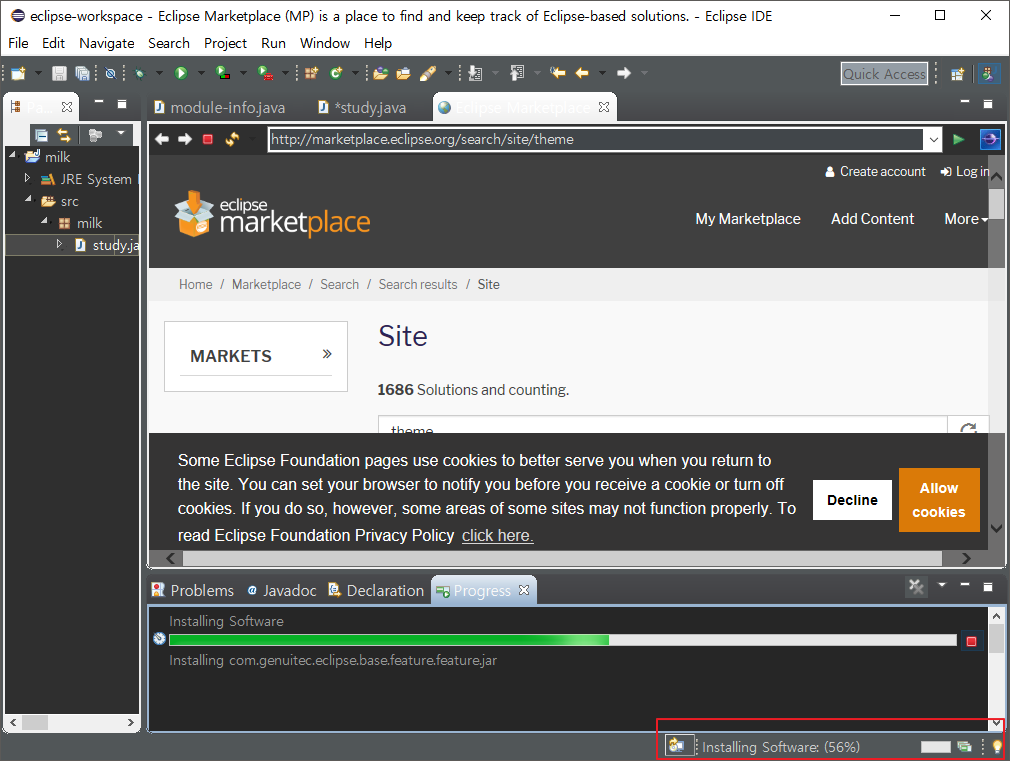Viewport: 1010px width, 761px height.
Task: Click the browser Forward arrow
Action: 185,139
